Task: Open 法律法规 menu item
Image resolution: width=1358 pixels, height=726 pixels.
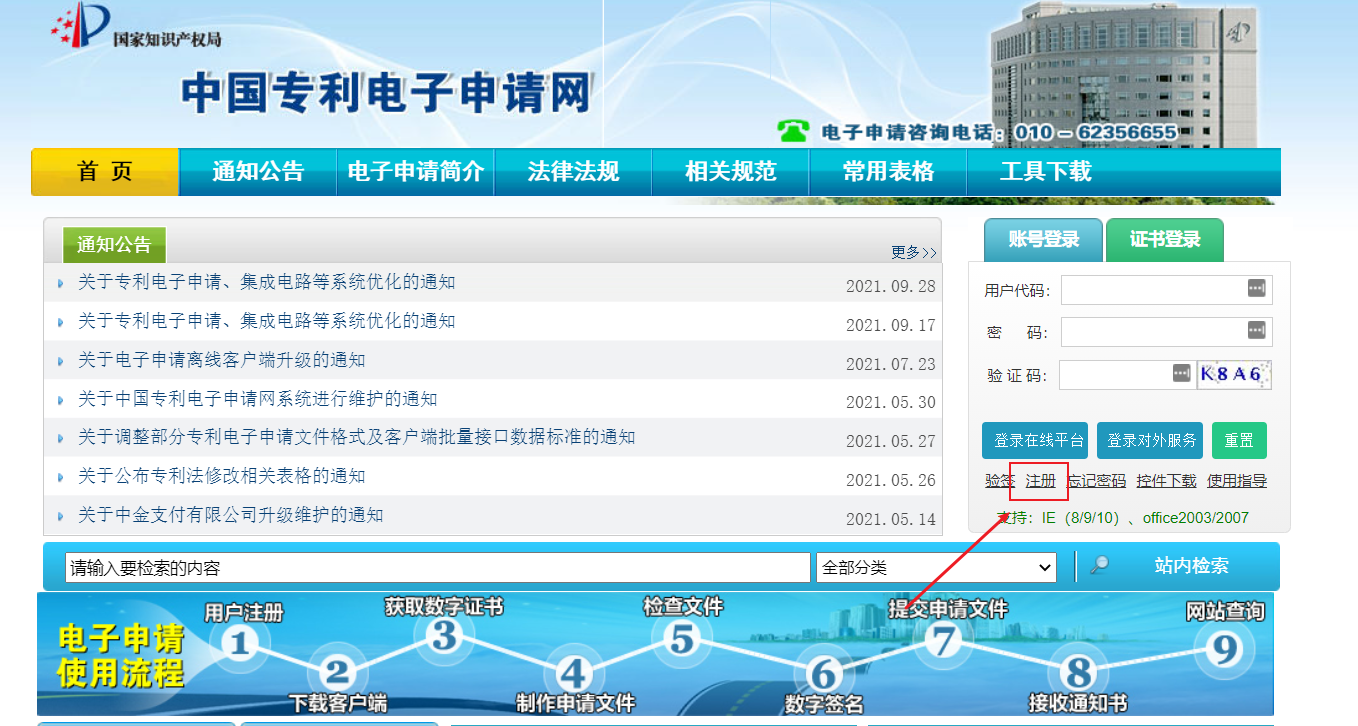Action: [x=573, y=171]
